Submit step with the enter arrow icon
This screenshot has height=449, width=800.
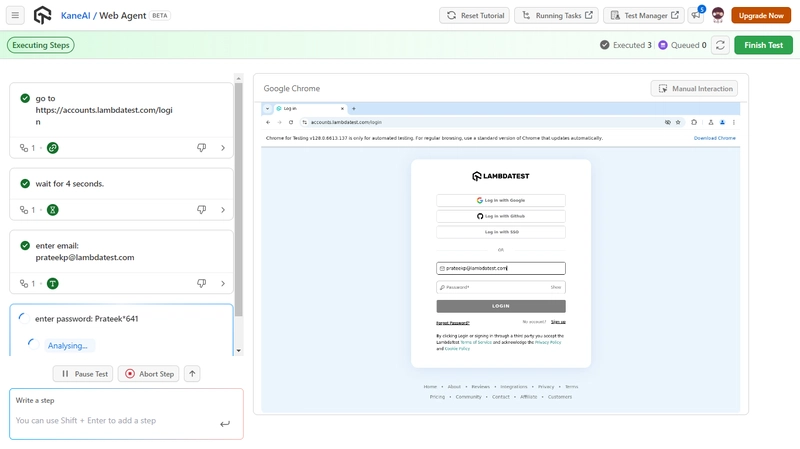coord(225,423)
